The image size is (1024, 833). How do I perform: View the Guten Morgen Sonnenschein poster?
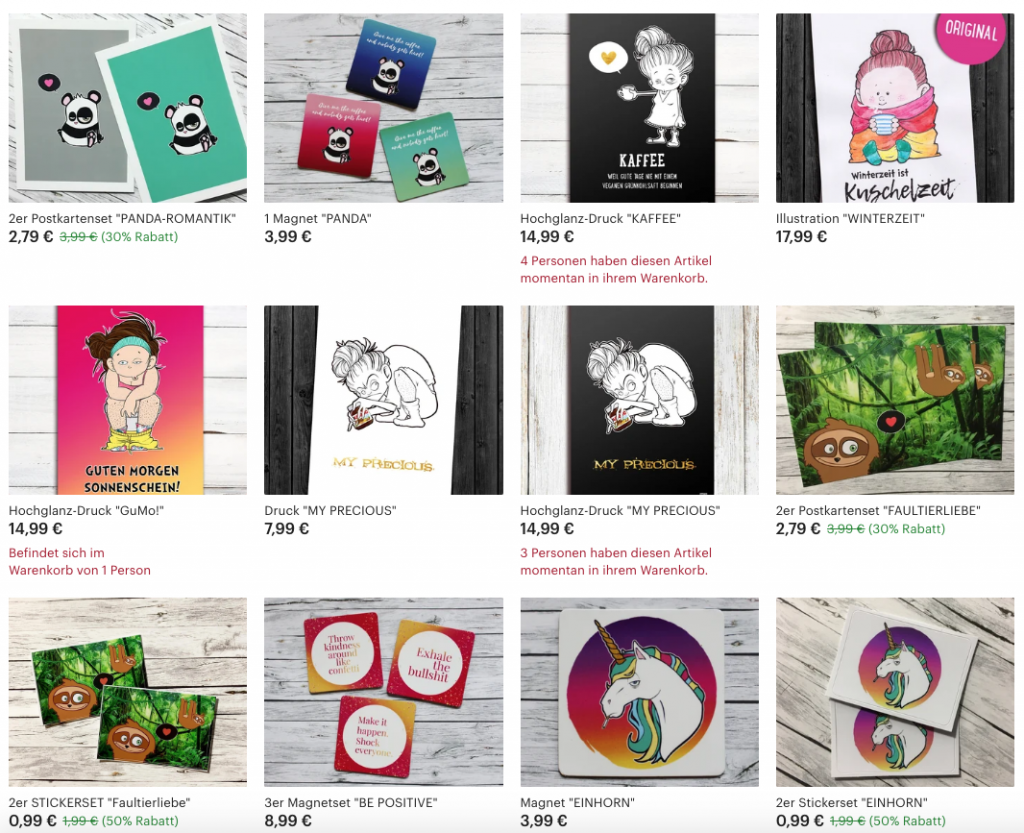tap(128, 400)
